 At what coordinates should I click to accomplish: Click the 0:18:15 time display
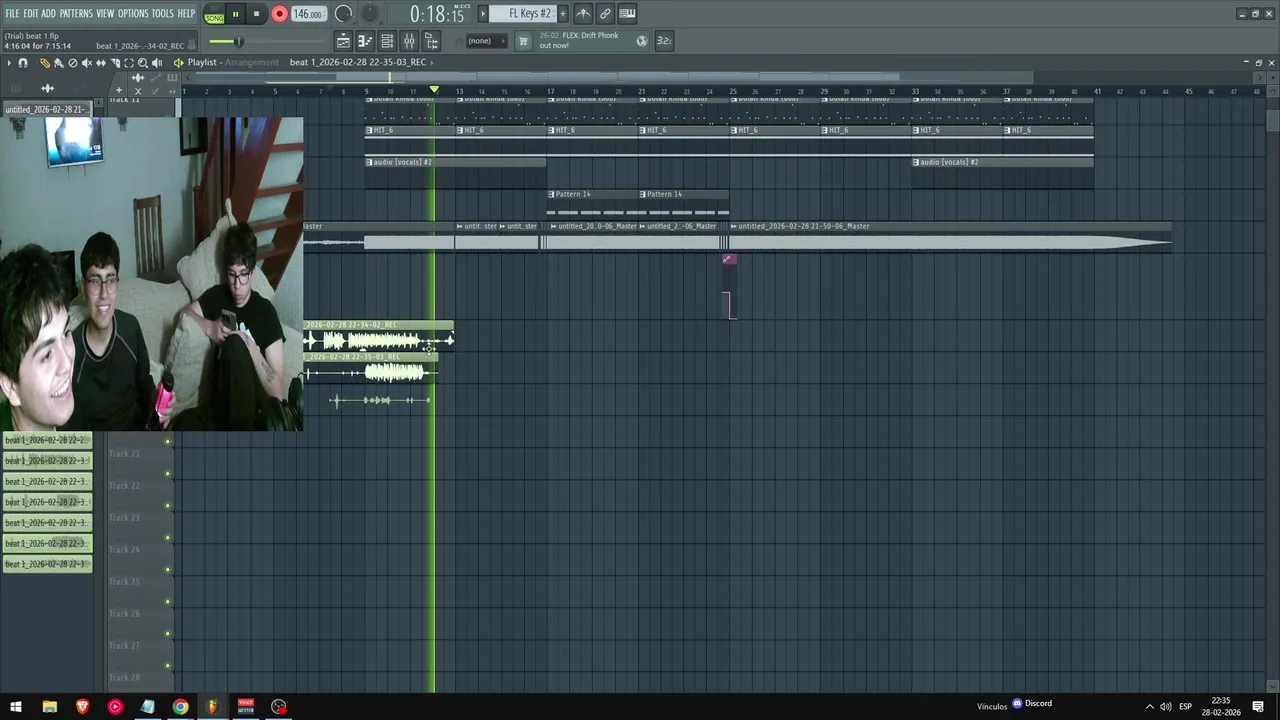click(437, 14)
